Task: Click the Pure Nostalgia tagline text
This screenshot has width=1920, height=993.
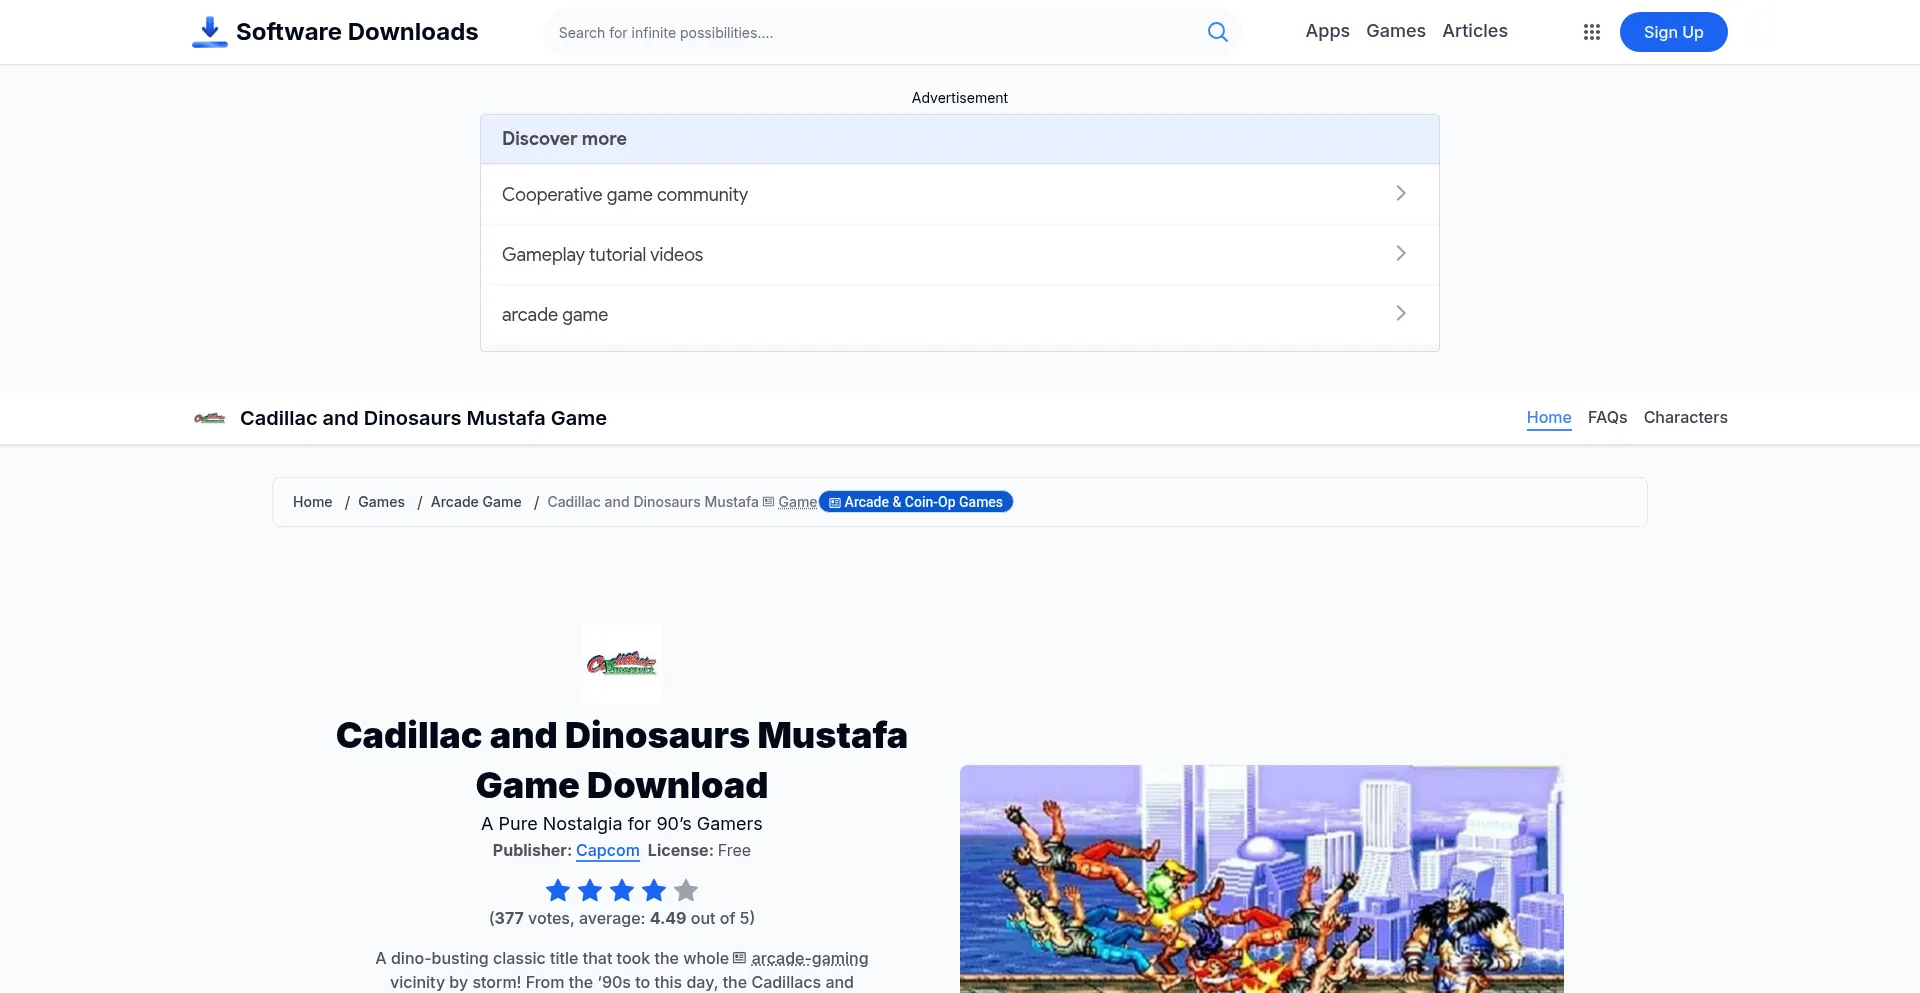Action: tap(621, 824)
